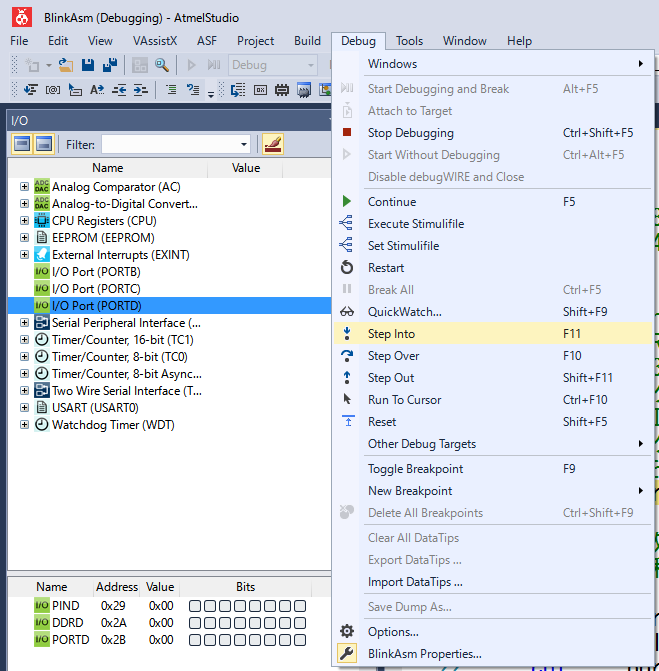
Task: Click the magnifying glass search toolbar icon
Action: point(162,65)
